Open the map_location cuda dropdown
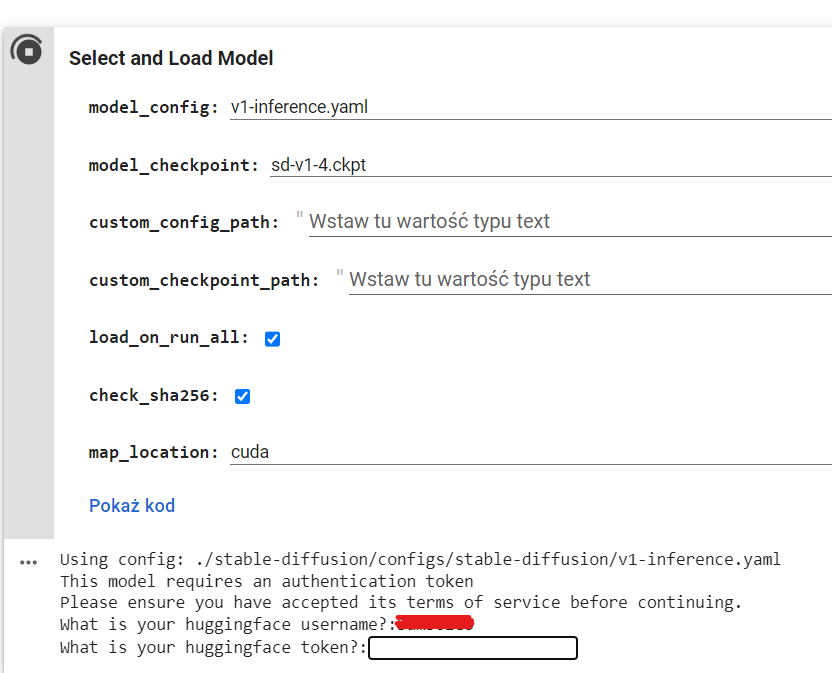The image size is (832, 673). [531, 452]
